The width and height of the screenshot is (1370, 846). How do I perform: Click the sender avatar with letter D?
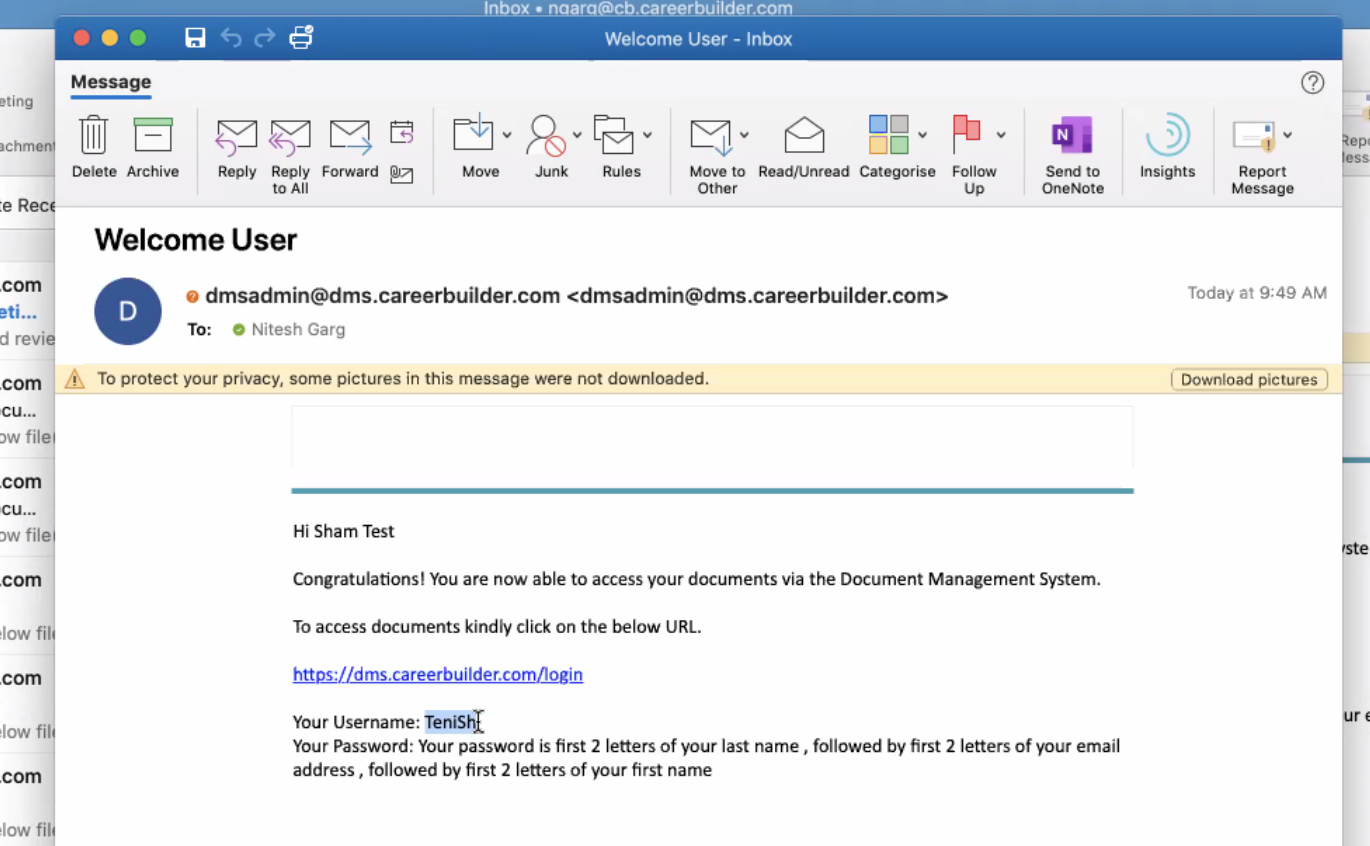click(128, 311)
